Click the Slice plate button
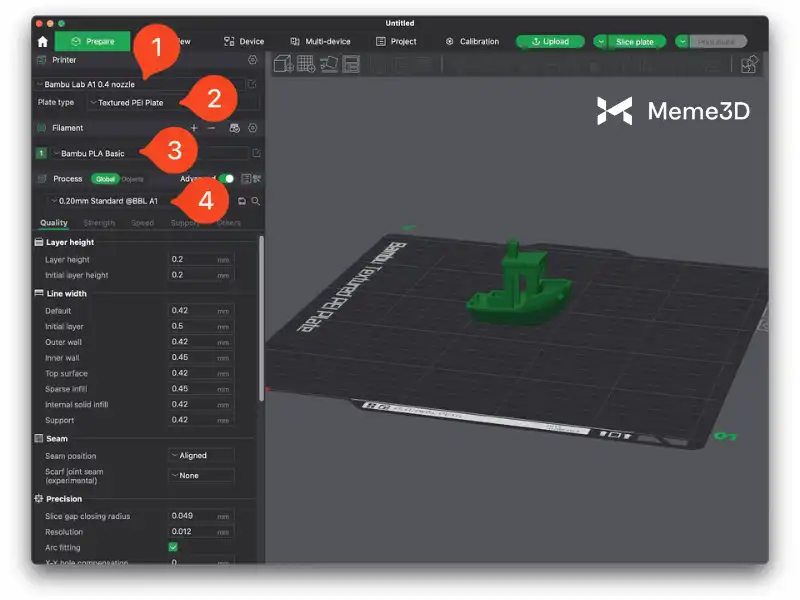Image resolution: width=800 pixels, height=600 pixels. tap(635, 42)
